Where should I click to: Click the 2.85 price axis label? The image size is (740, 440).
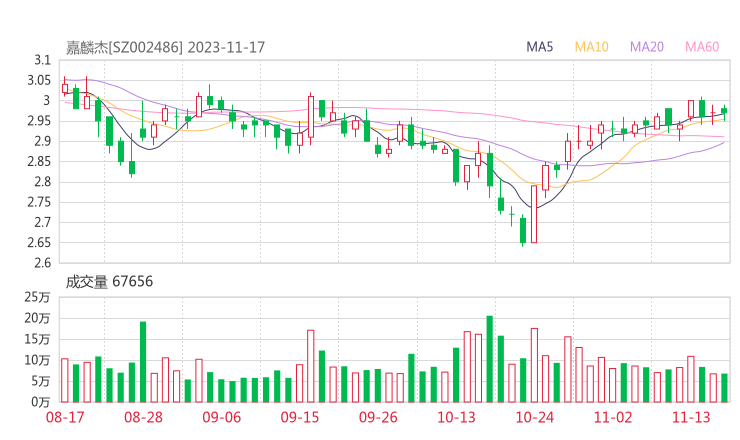(x=39, y=161)
